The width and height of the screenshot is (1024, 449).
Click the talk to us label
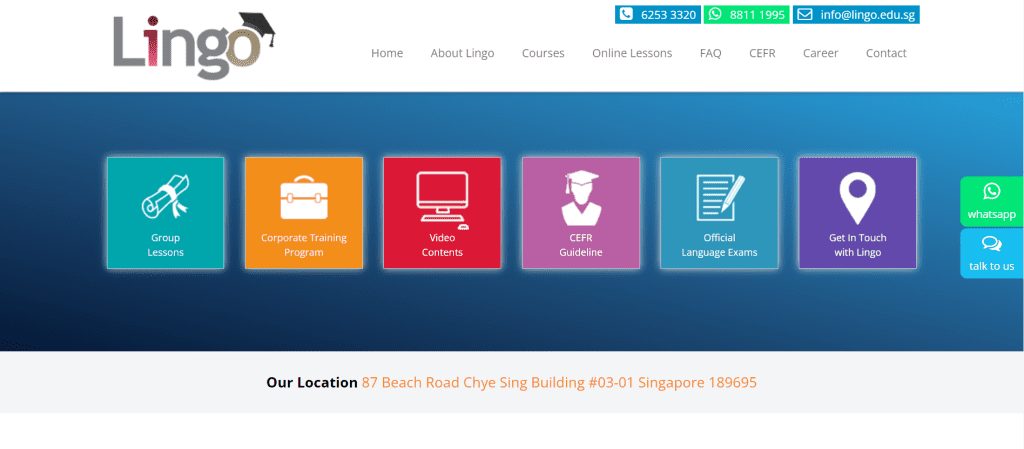coord(991,266)
